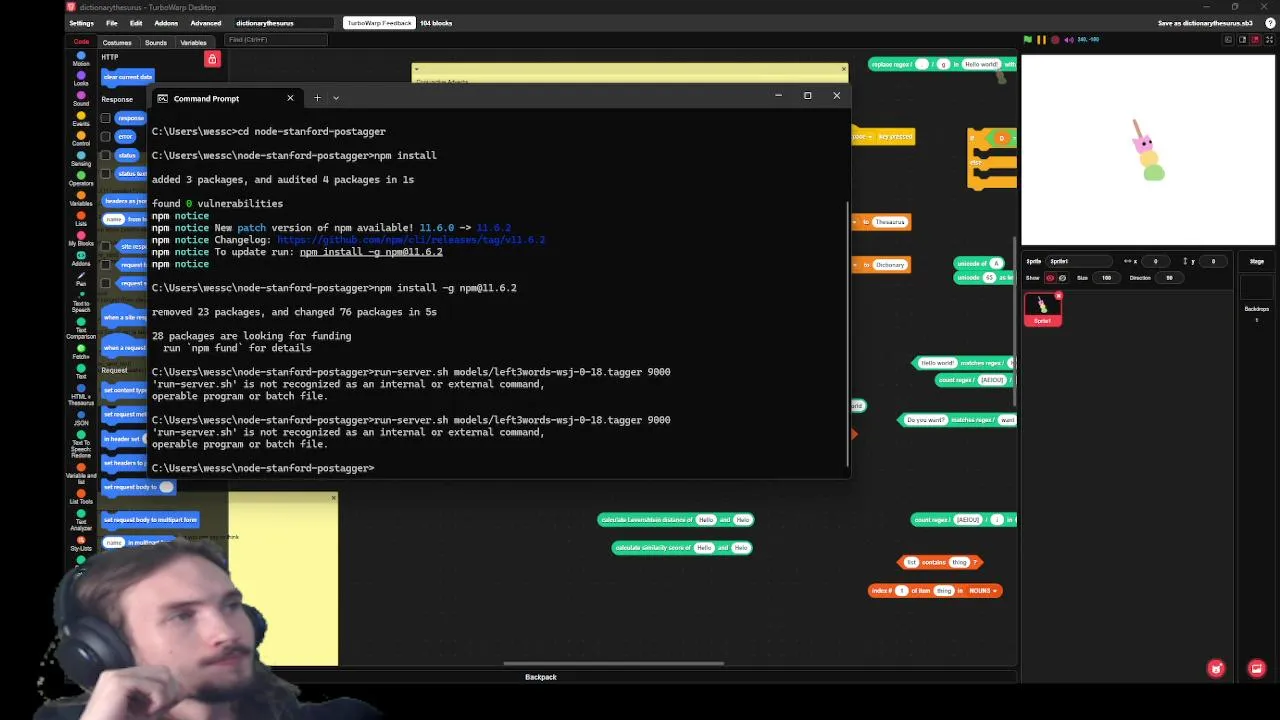Click the green flag to run project
The image size is (1280, 720).
click(1027, 40)
